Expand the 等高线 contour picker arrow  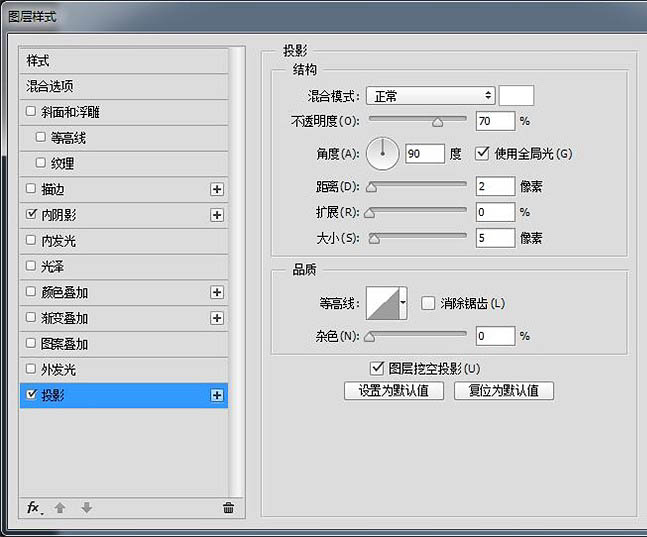(x=403, y=302)
